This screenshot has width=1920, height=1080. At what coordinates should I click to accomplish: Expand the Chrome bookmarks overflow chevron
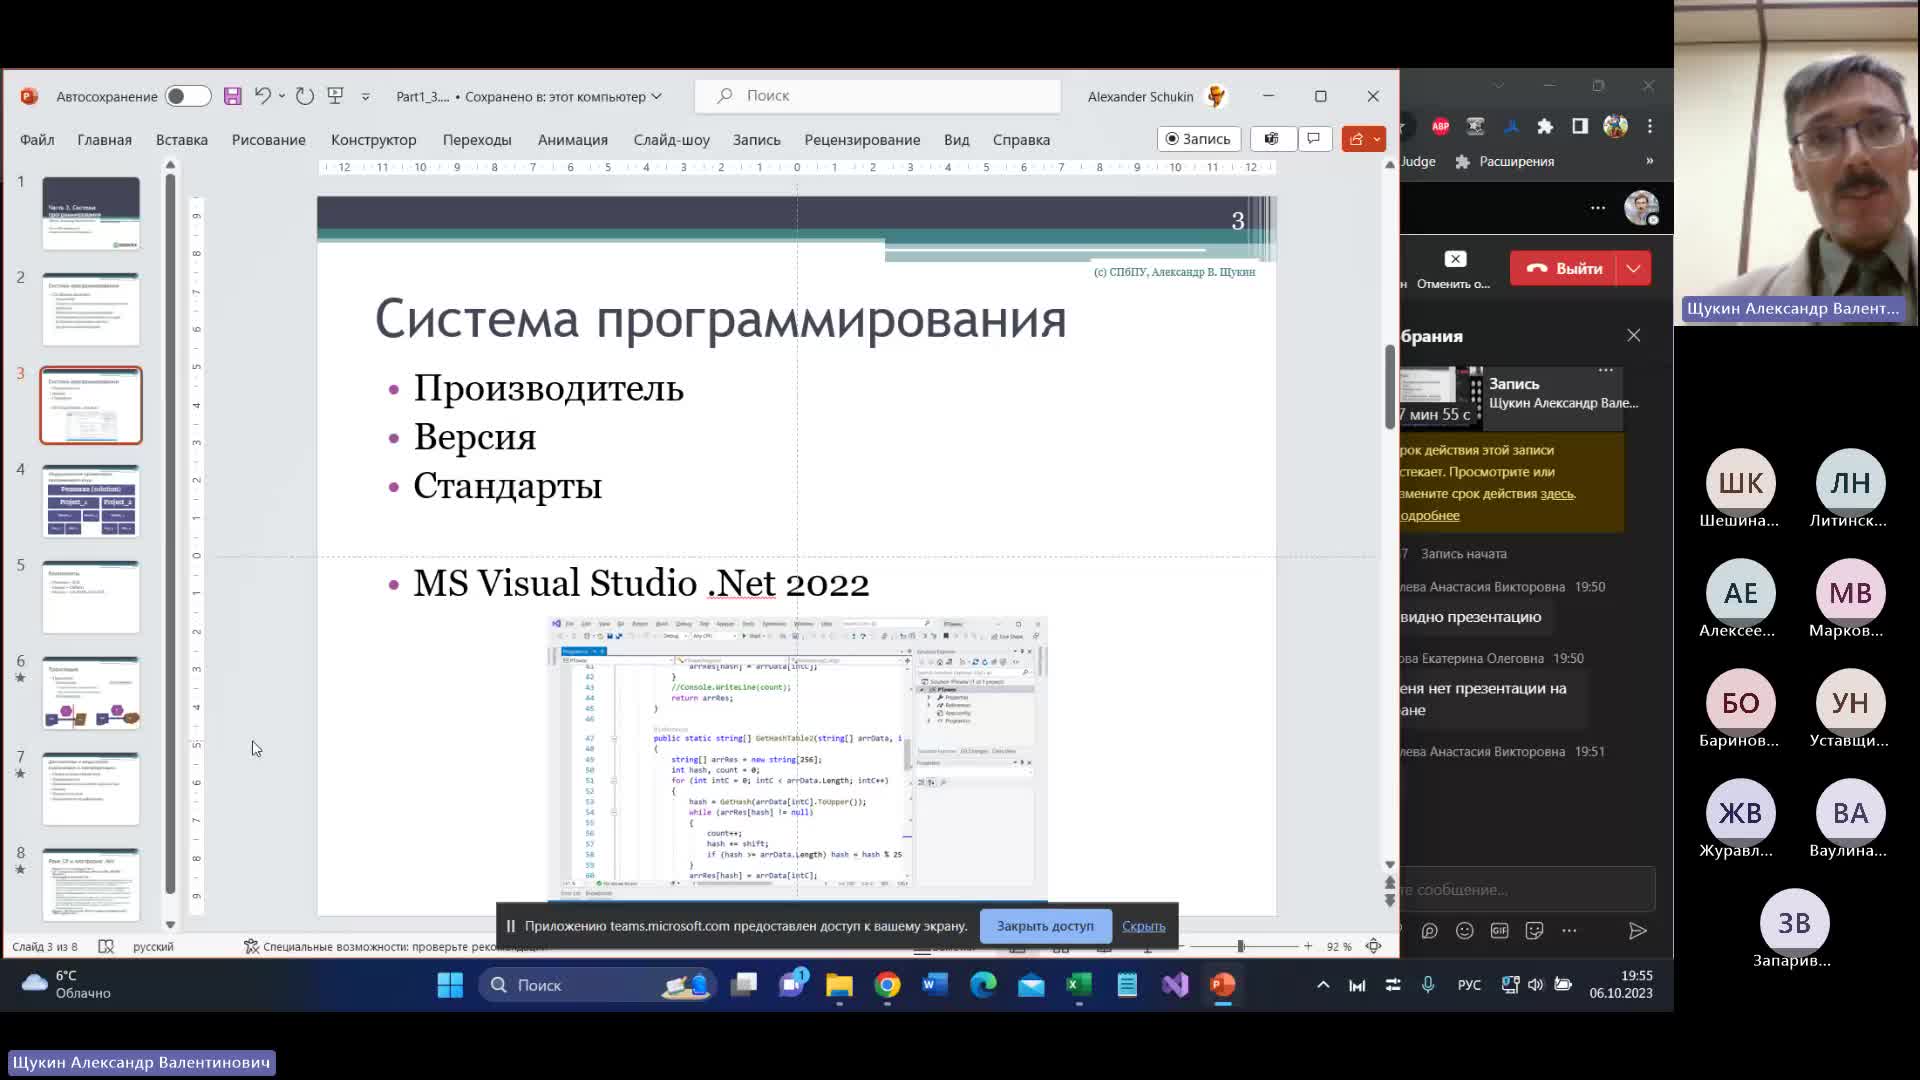pos(1650,161)
